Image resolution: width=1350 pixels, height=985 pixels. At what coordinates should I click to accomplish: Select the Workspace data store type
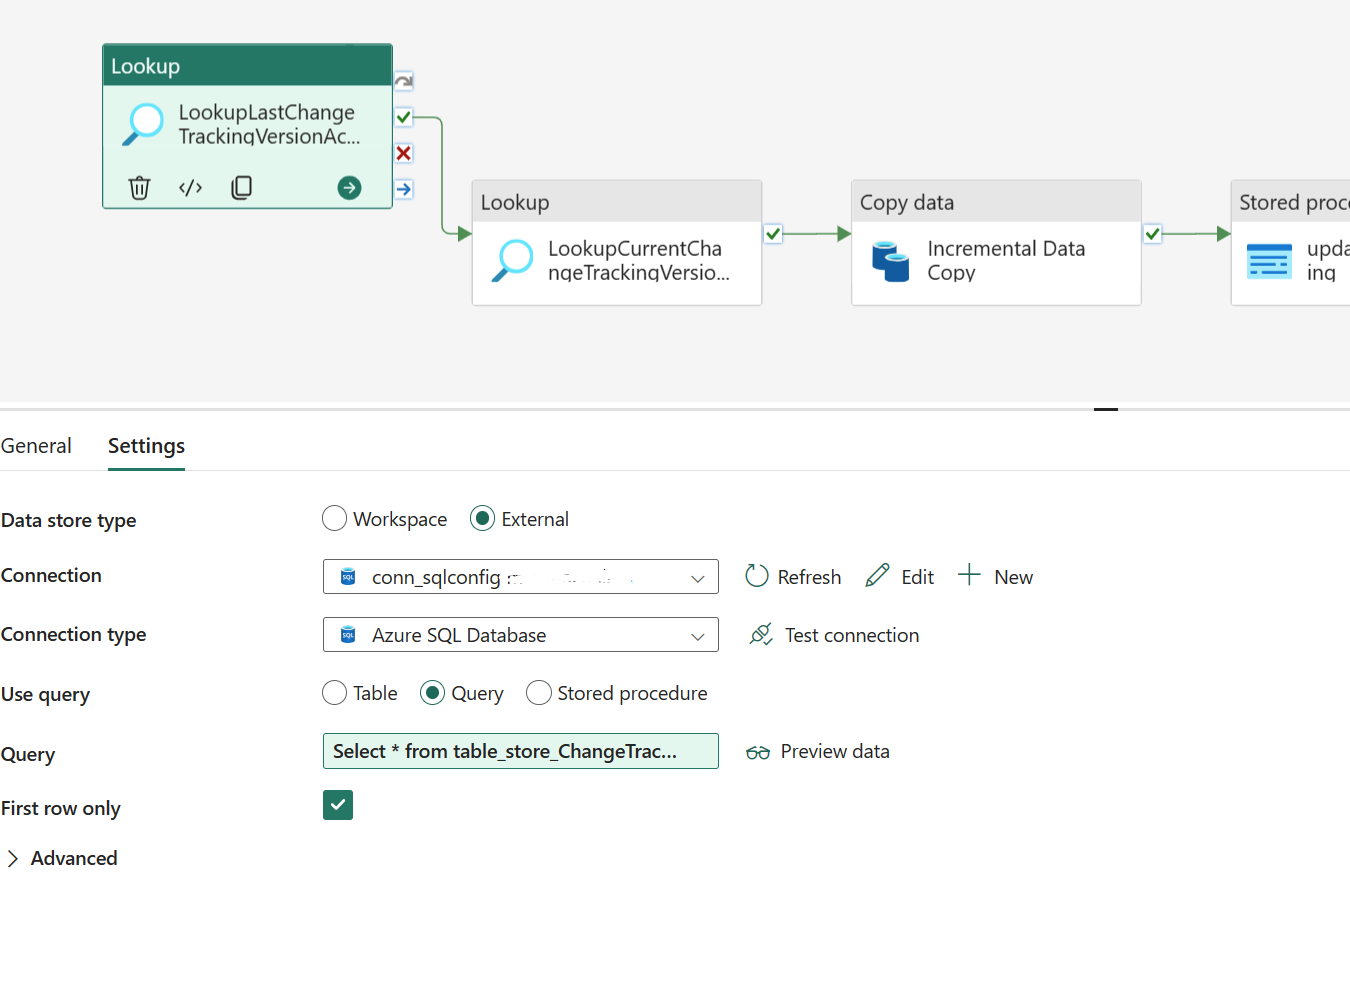tap(335, 518)
